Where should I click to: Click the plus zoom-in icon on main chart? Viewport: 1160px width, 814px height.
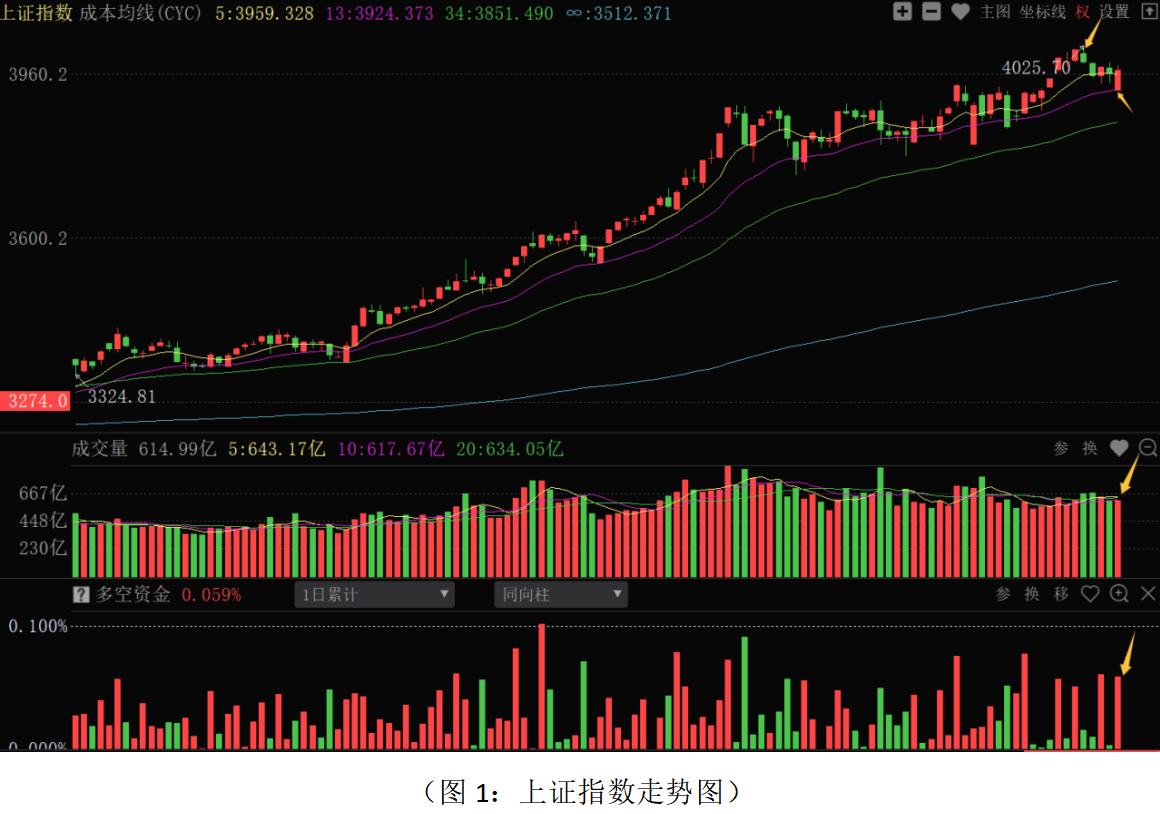coord(902,12)
